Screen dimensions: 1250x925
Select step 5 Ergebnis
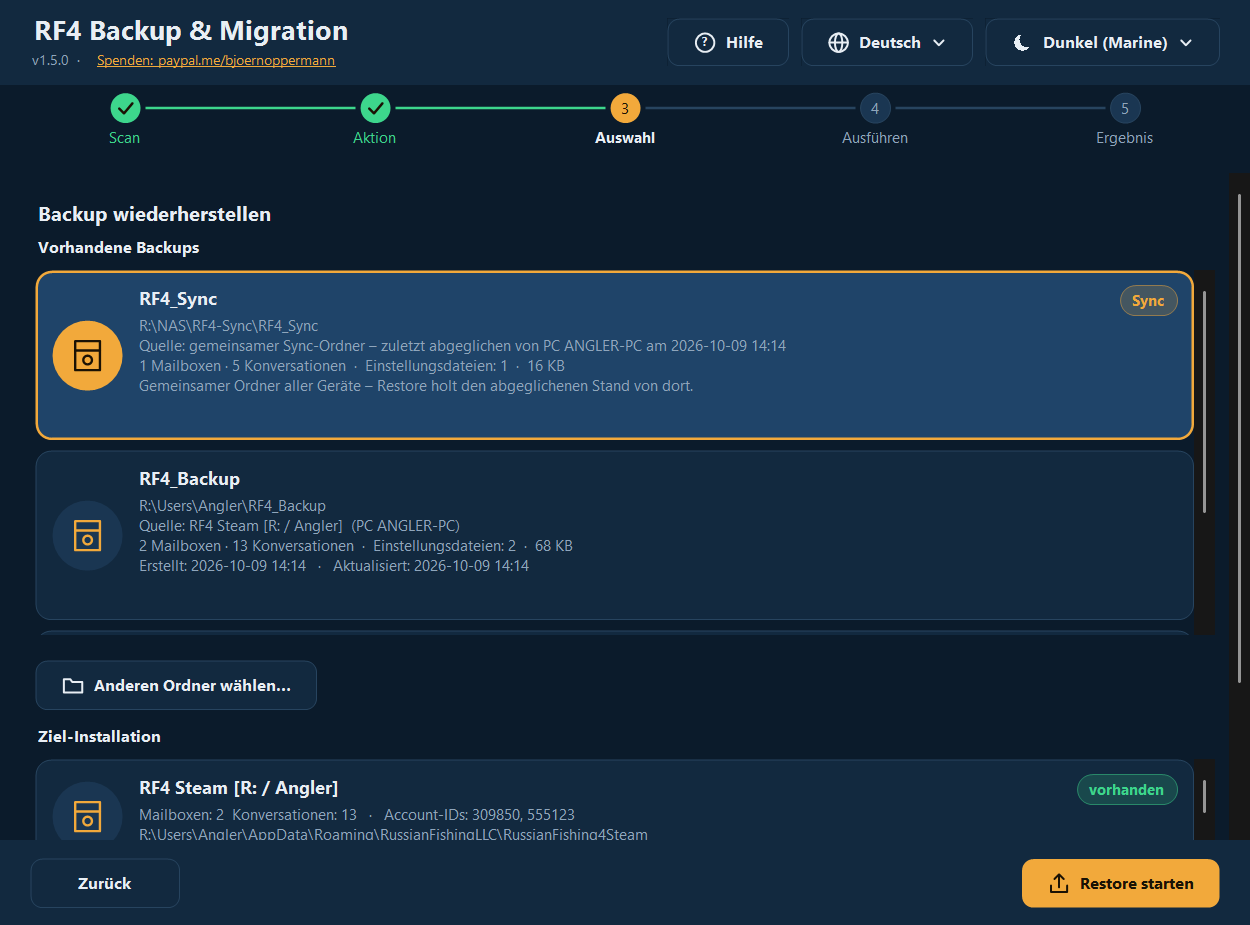[1125, 108]
